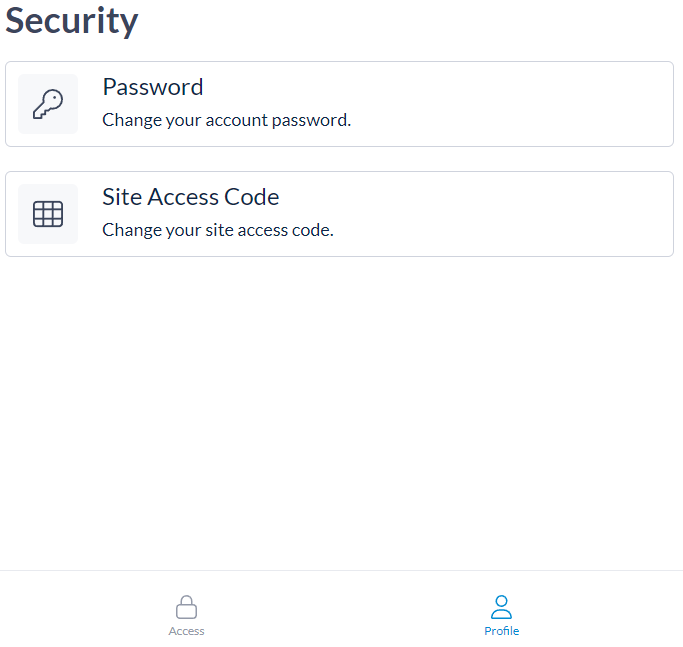
Task: Select "Change your site access code." text
Action: pos(217,230)
